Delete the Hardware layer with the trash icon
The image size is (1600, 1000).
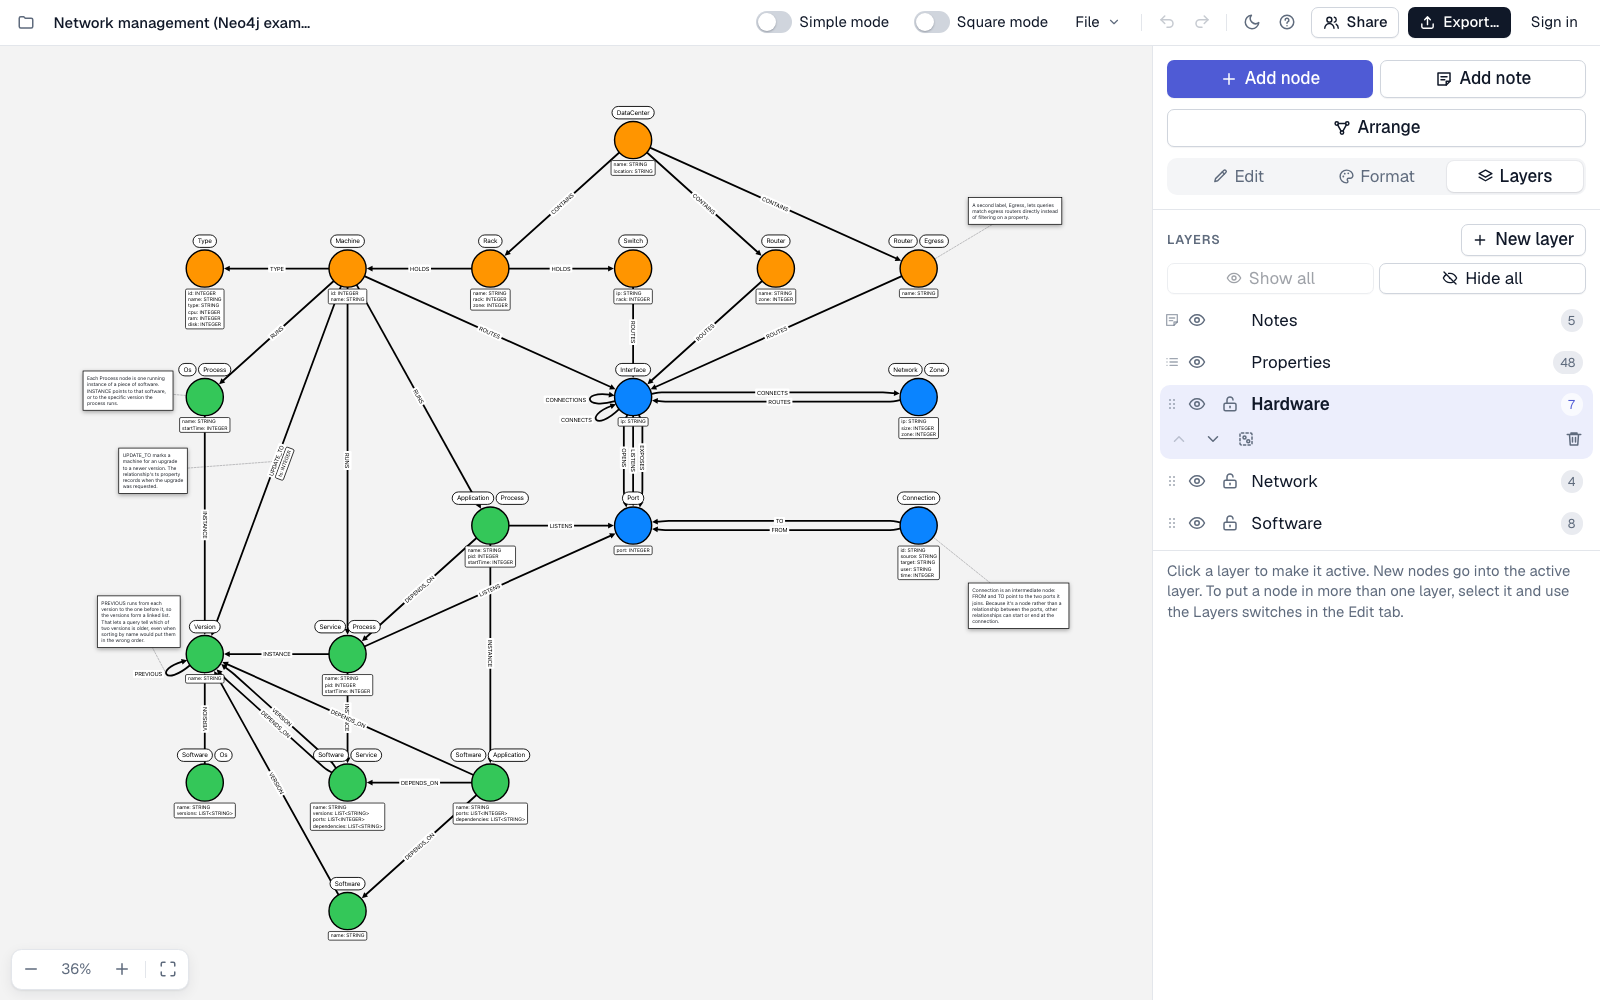coord(1573,439)
